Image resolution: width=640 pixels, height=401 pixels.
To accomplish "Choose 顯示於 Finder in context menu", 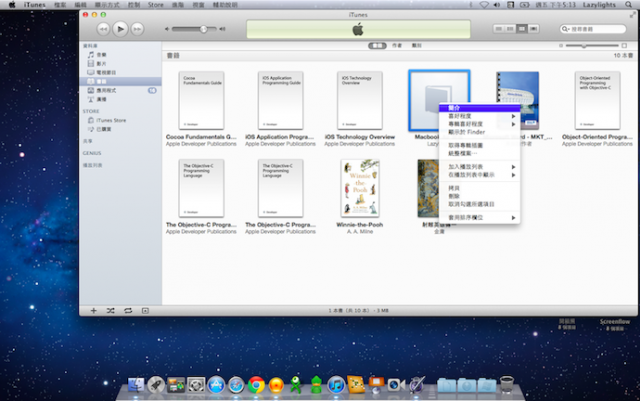I will click(x=479, y=132).
